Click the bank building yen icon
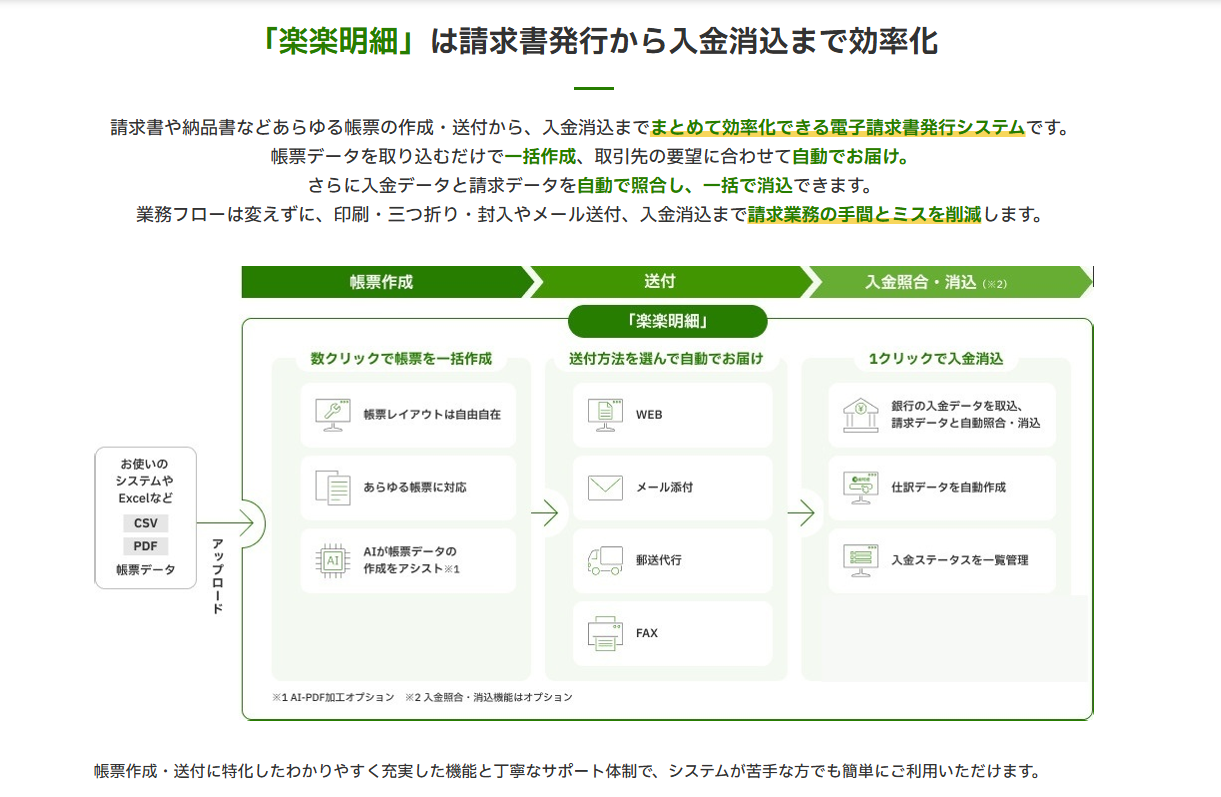Viewport: 1221px width, 797px height. 859,414
